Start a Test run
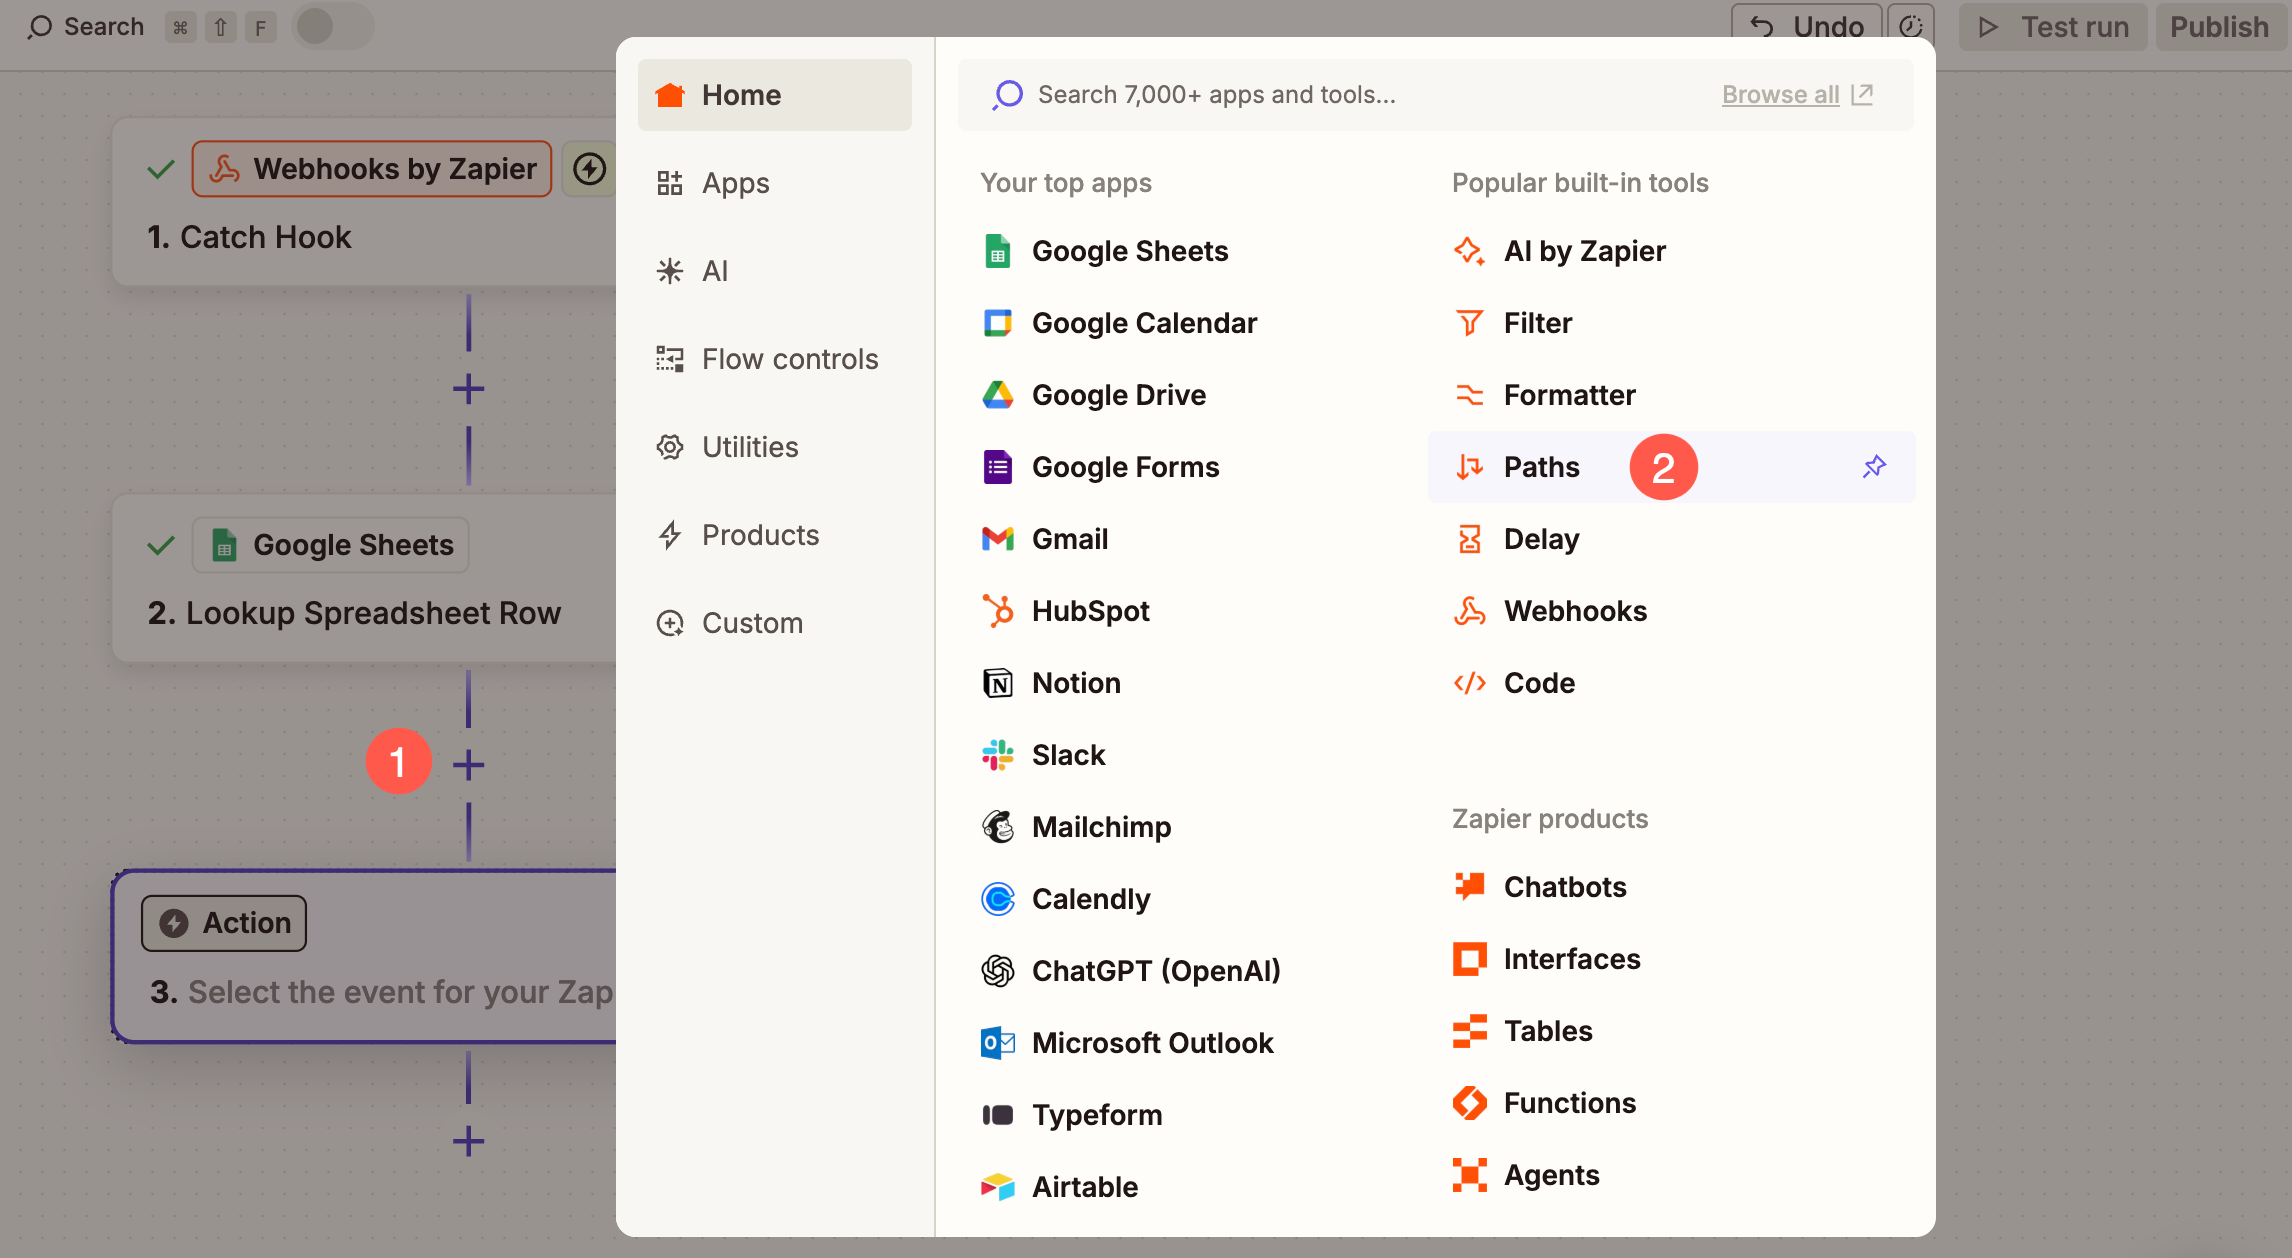The width and height of the screenshot is (2292, 1258). tap(2053, 27)
